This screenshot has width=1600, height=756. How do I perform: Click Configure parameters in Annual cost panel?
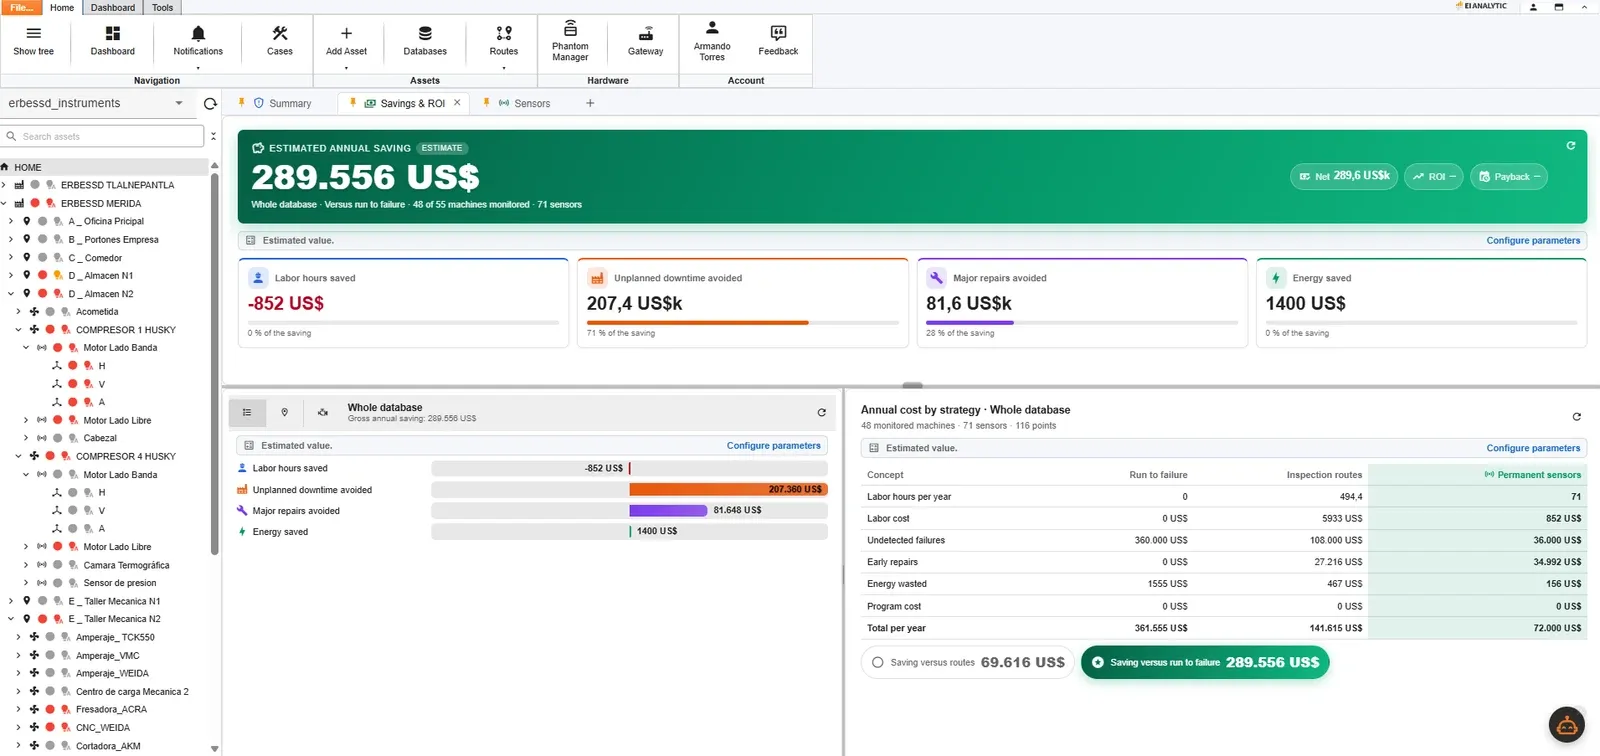point(1533,448)
